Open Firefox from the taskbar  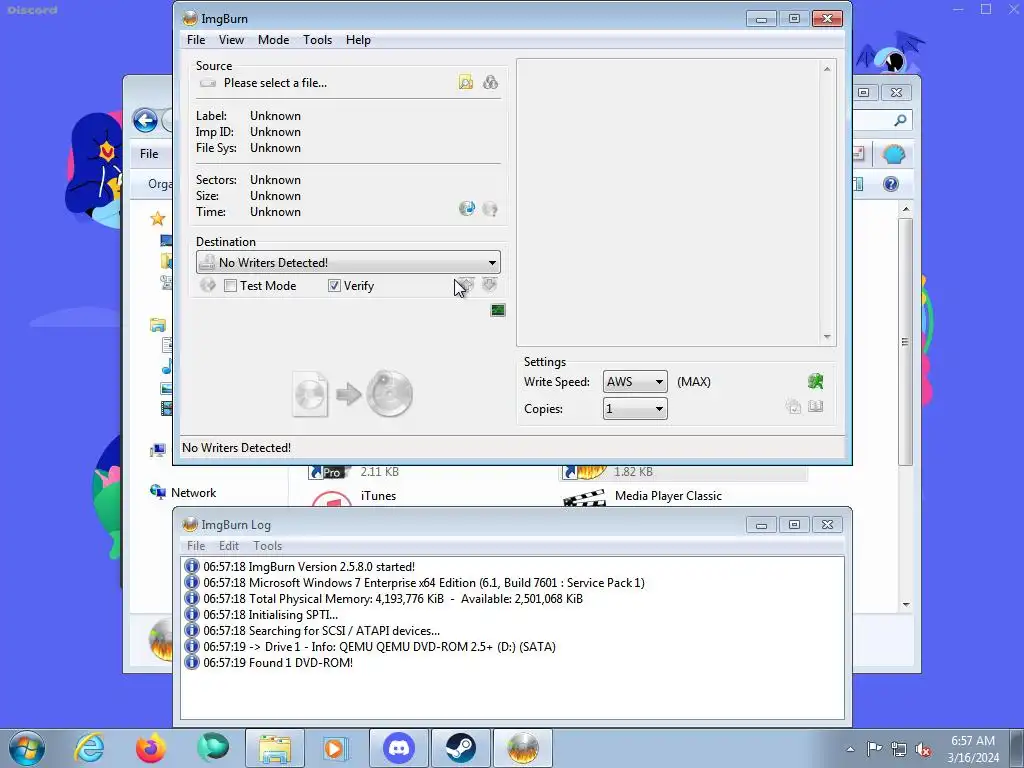(x=151, y=748)
